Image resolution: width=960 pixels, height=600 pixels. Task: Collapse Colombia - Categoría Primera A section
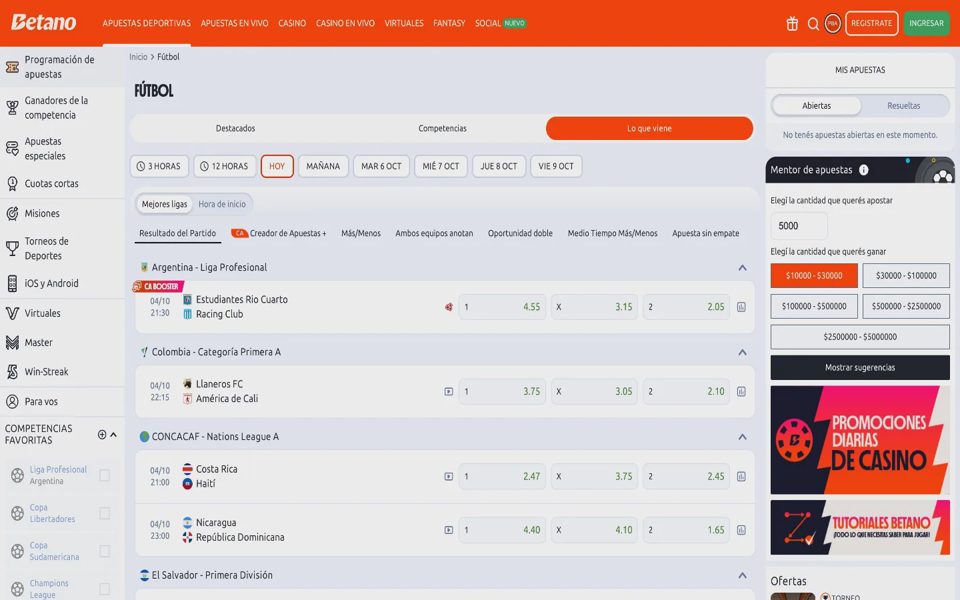[742, 352]
